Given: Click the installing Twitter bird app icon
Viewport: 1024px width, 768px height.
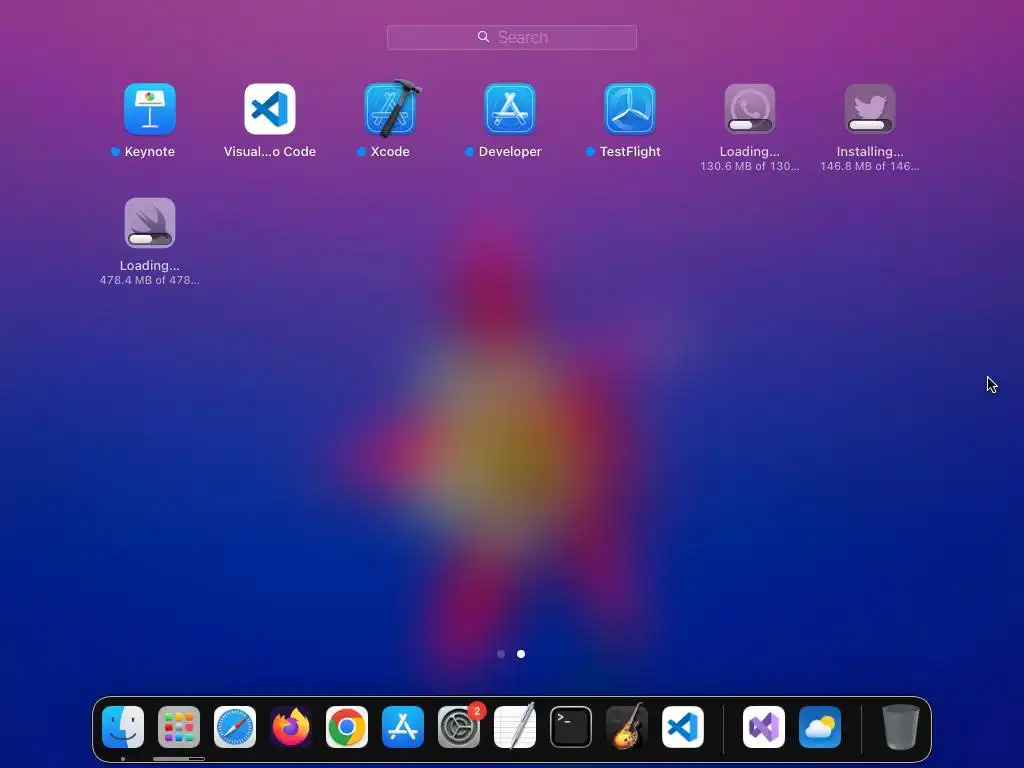Looking at the screenshot, I should point(870,108).
